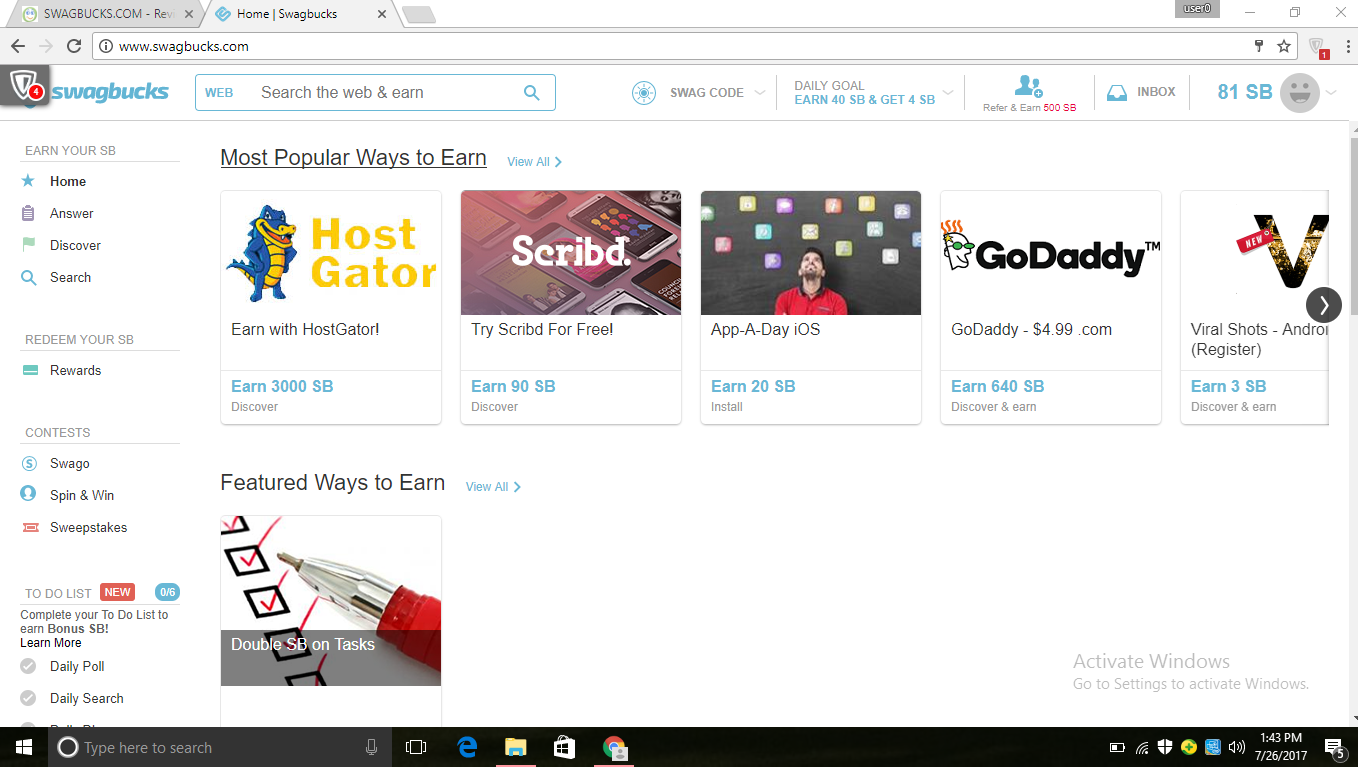1358x767 pixels.
Task: Reload the page with the refresh icon
Action: [x=74, y=46]
